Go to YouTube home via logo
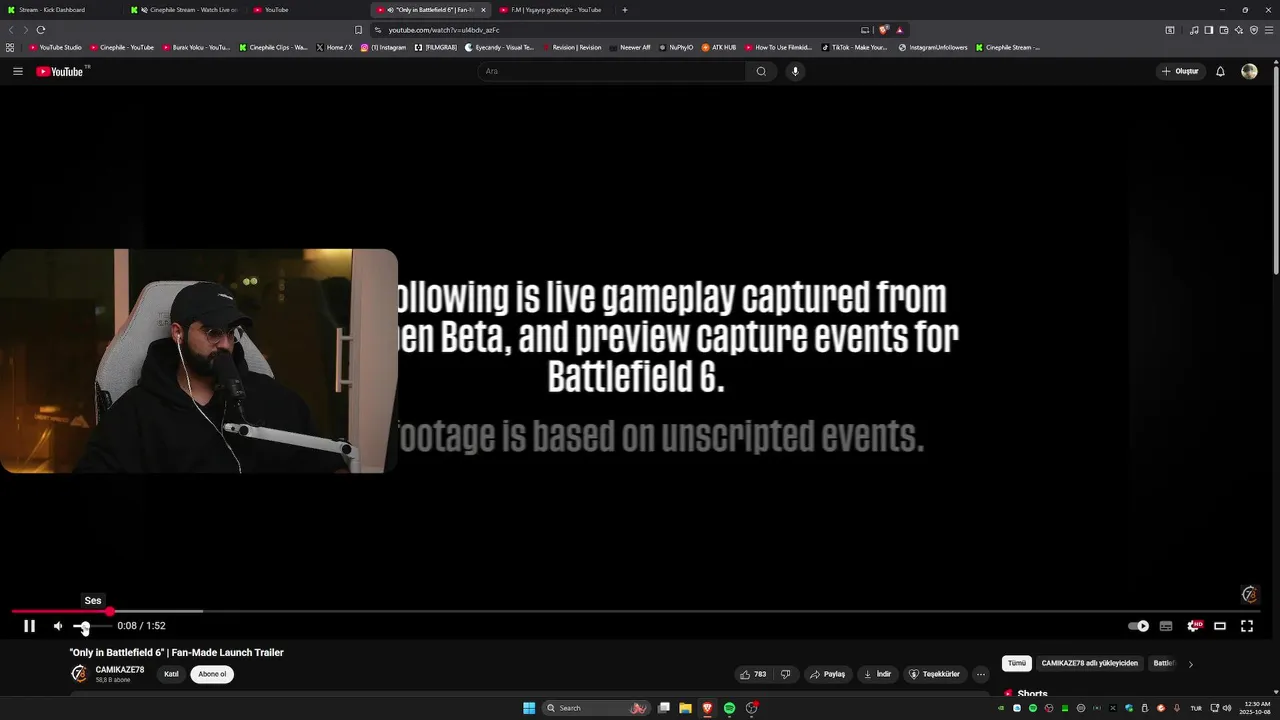1280x720 pixels. pos(62,71)
